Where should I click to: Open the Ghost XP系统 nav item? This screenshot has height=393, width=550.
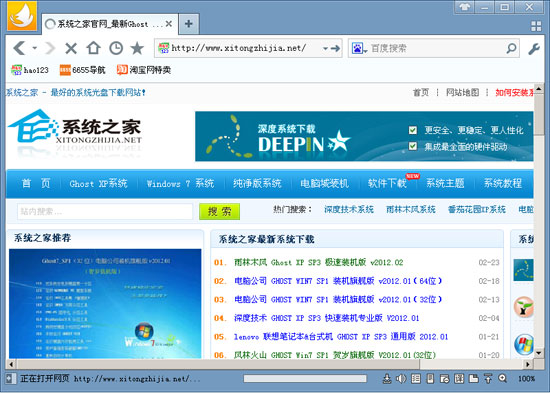[98, 183]
